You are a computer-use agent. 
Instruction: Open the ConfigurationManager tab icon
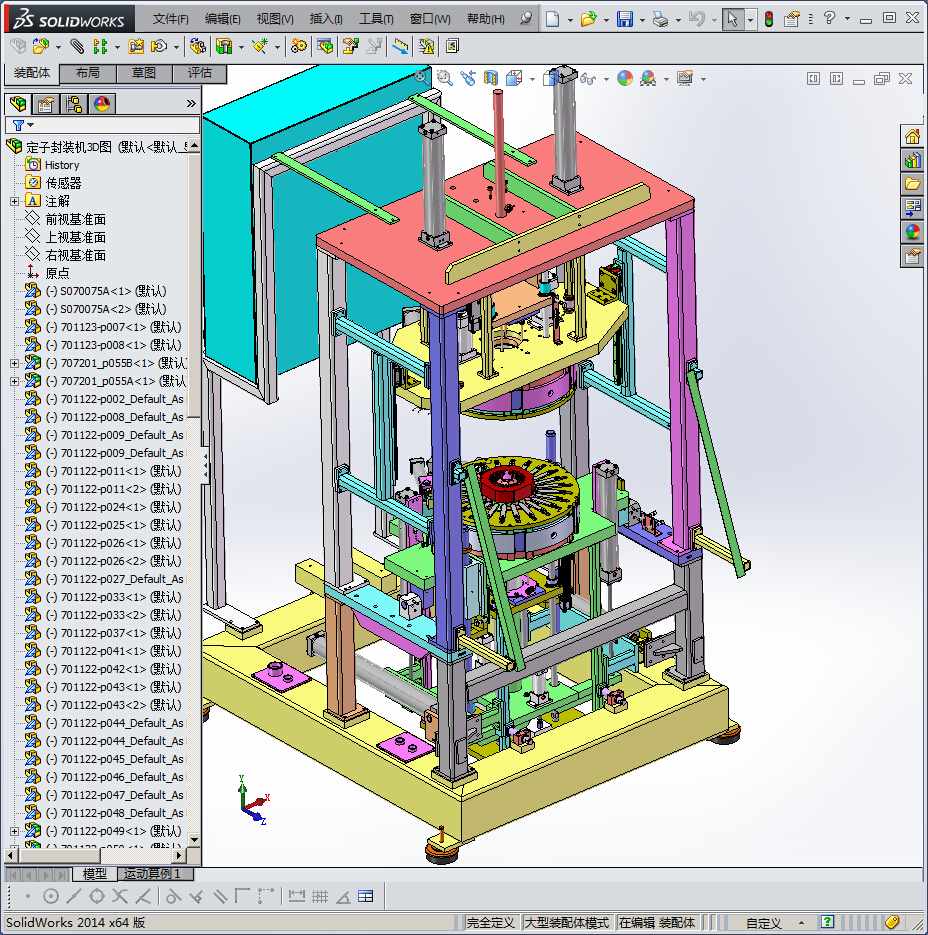point(74,104)
